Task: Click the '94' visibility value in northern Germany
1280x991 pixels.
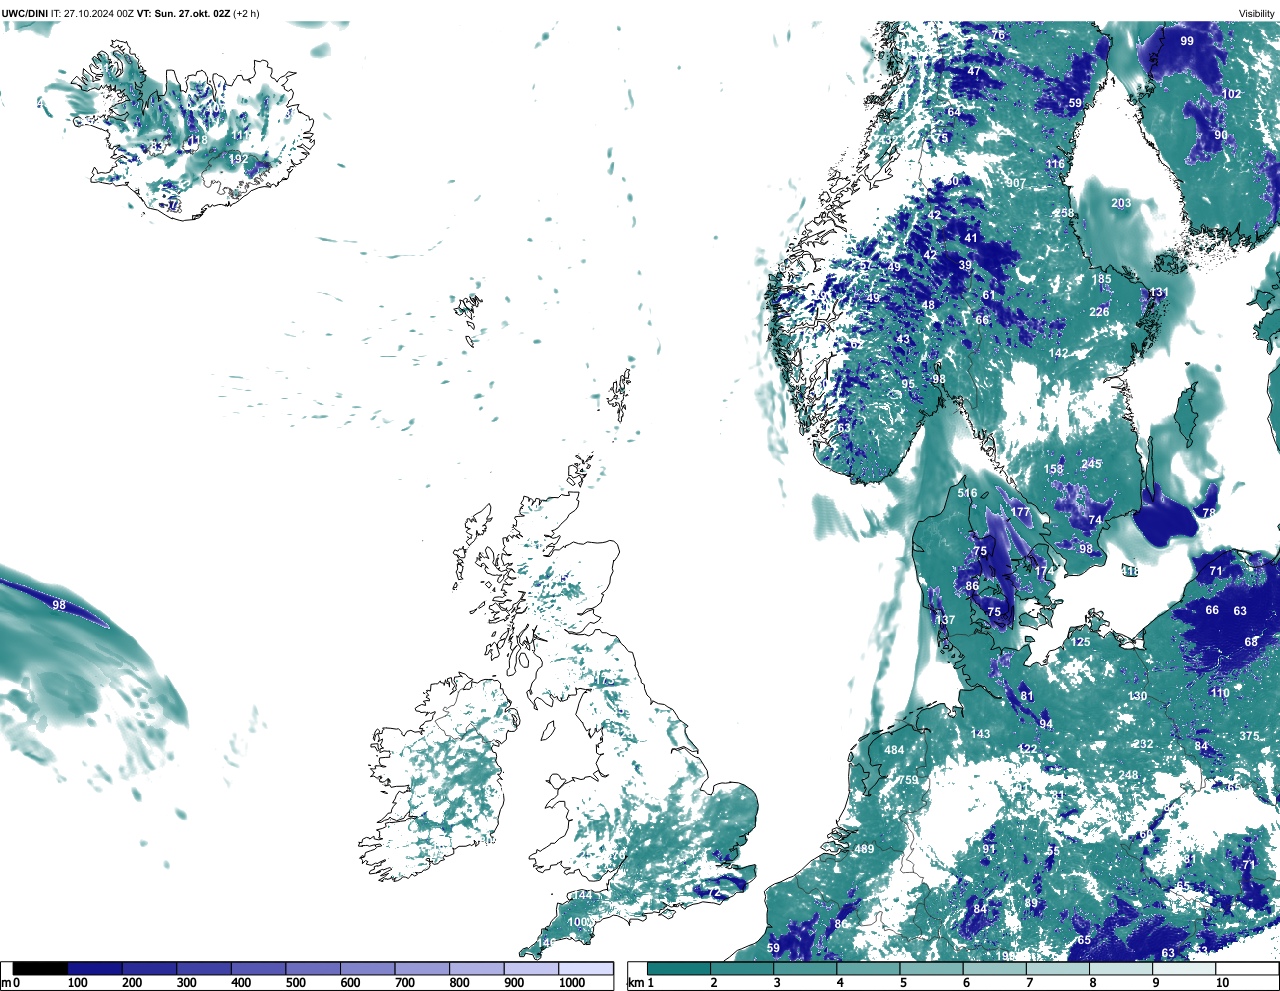Action: (x=1046, y=724)
